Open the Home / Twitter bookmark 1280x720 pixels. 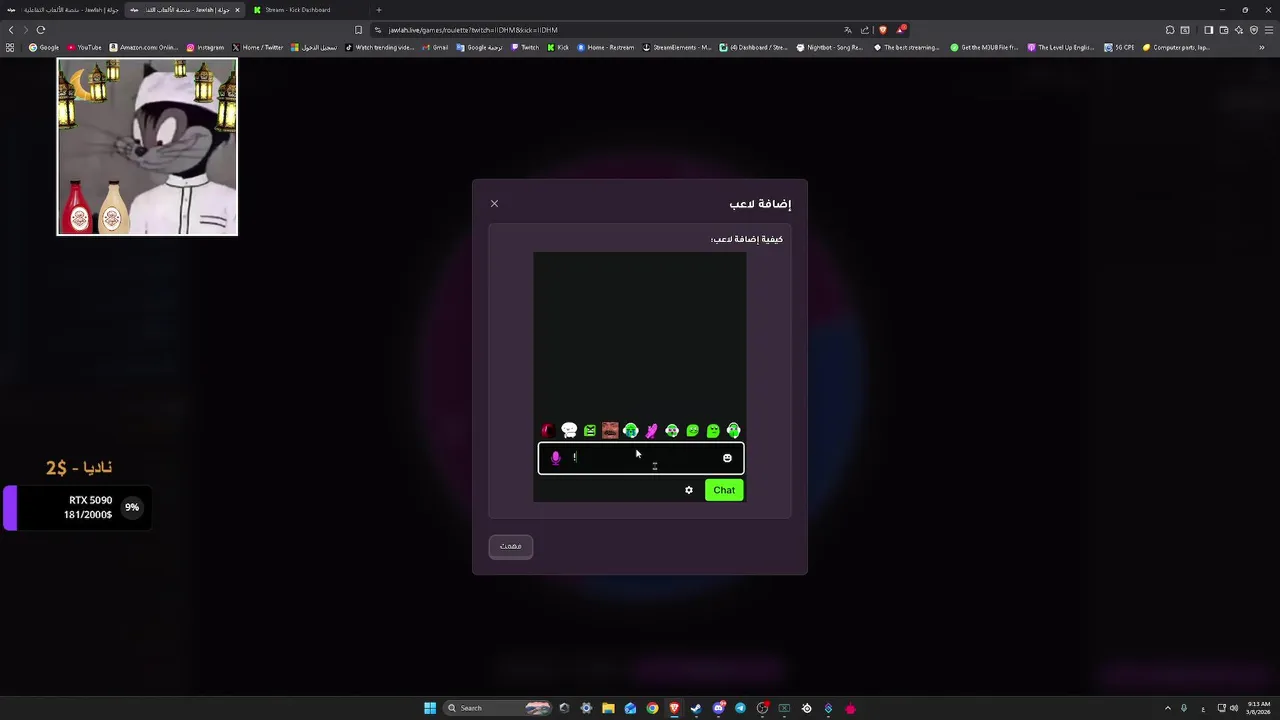point(258,47)
